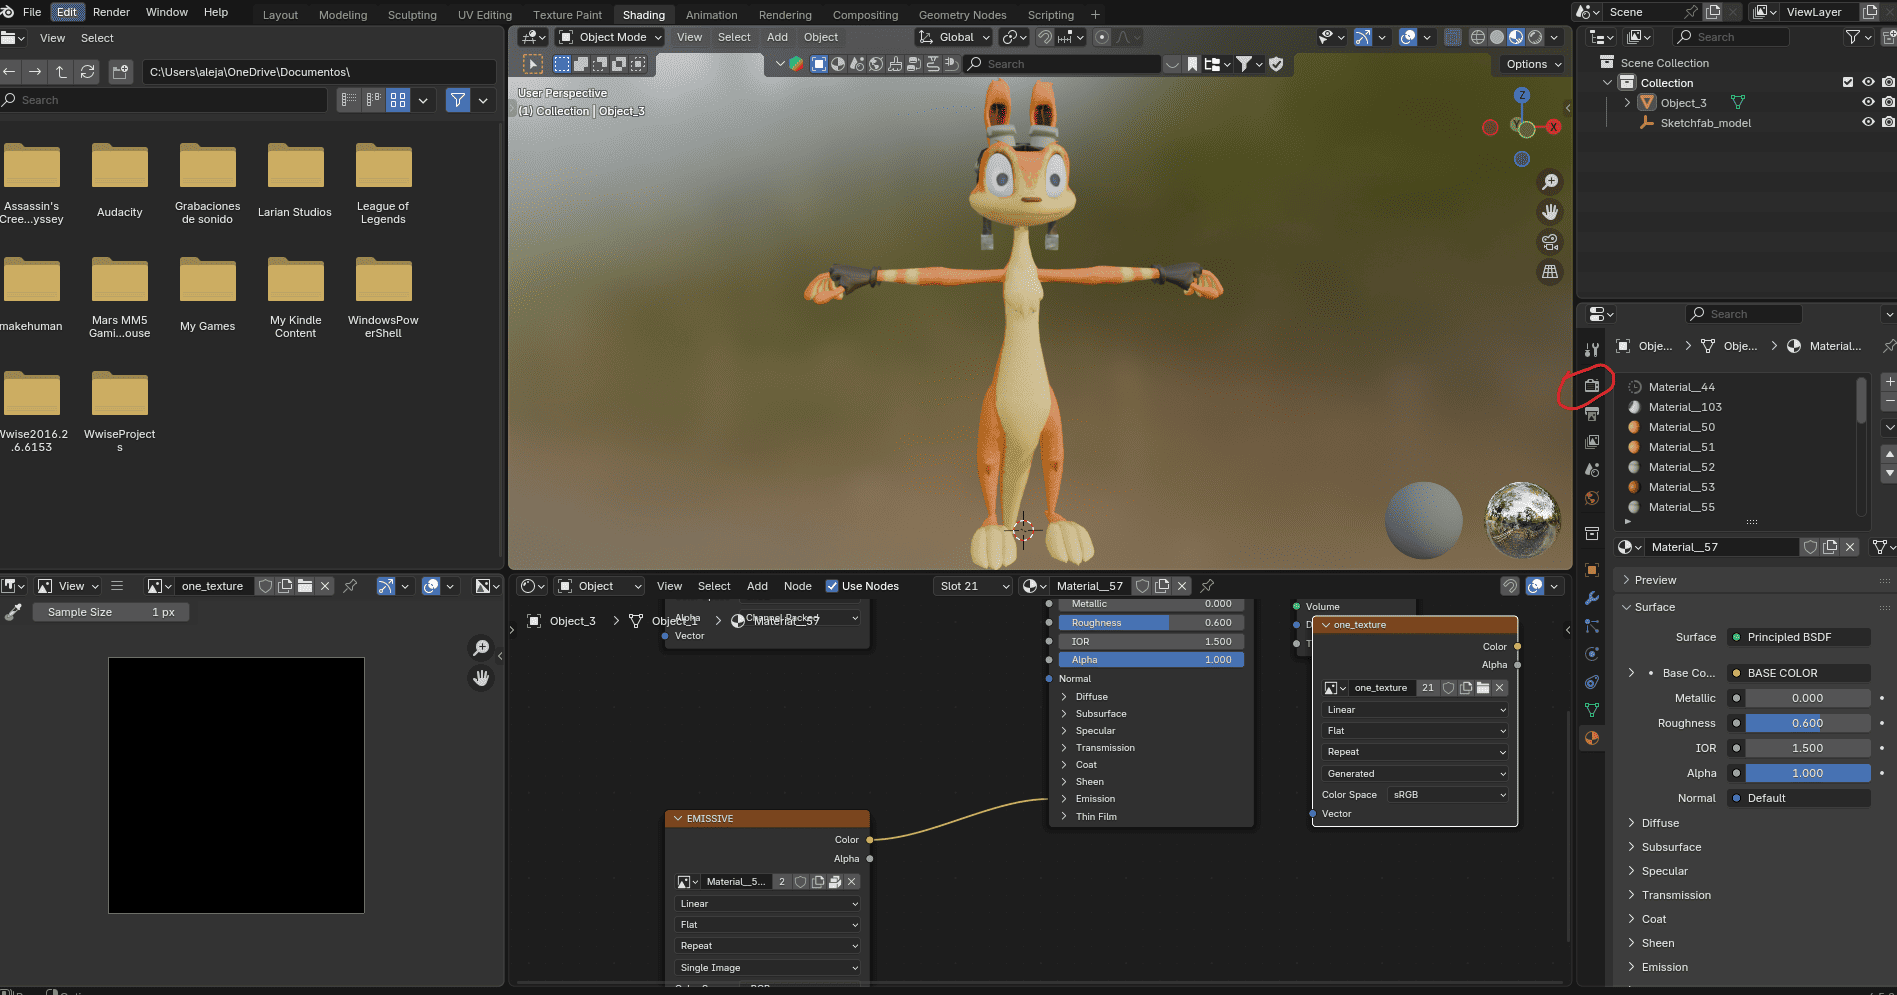Go back in file browser history
The width and height of the screenshot is (1897, 995).
(10, 72)
